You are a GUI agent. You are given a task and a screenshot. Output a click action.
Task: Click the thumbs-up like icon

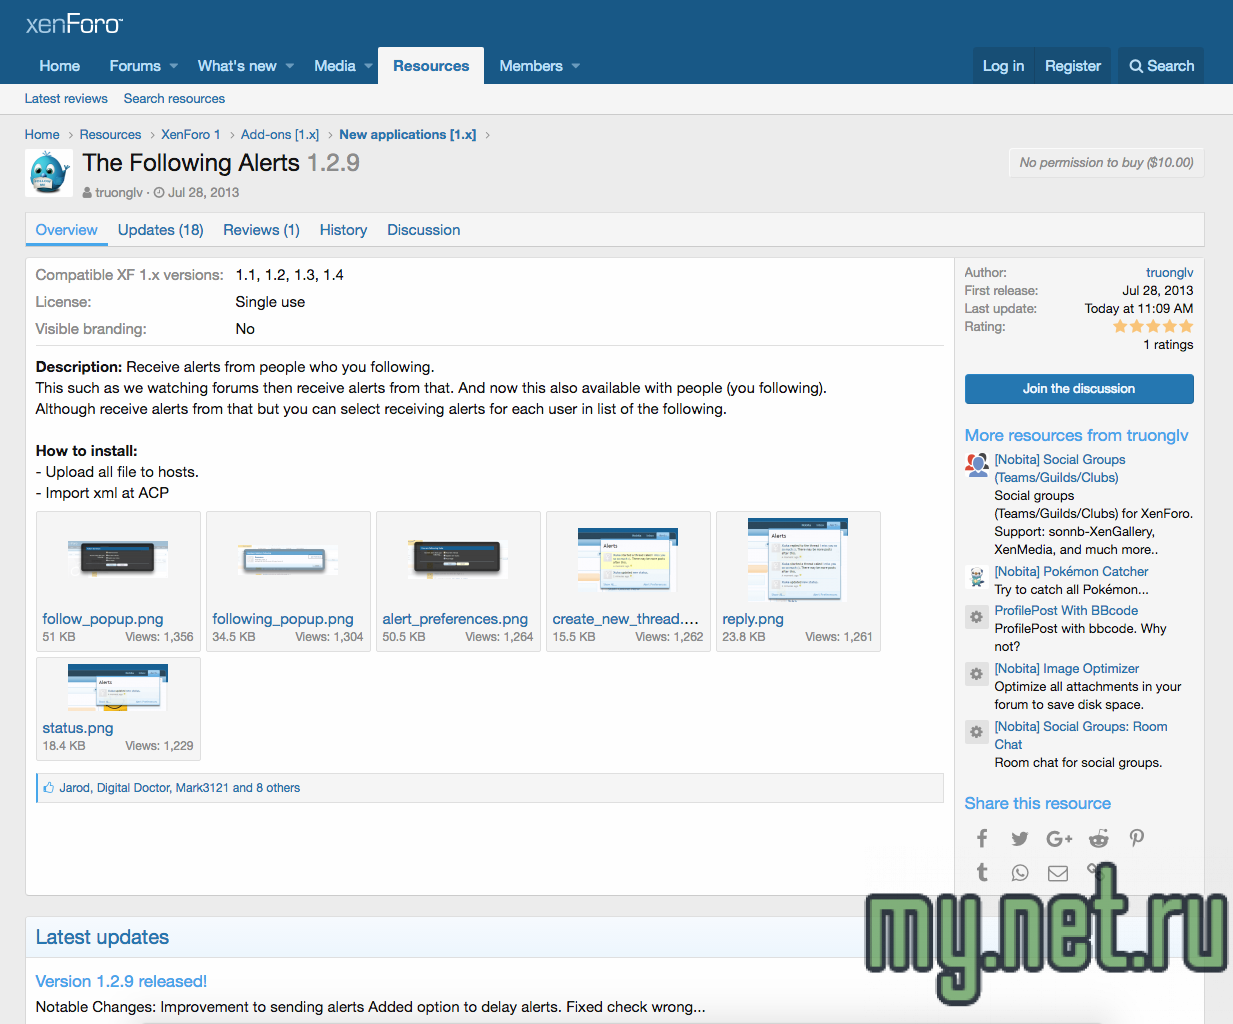tap(48, 788)
